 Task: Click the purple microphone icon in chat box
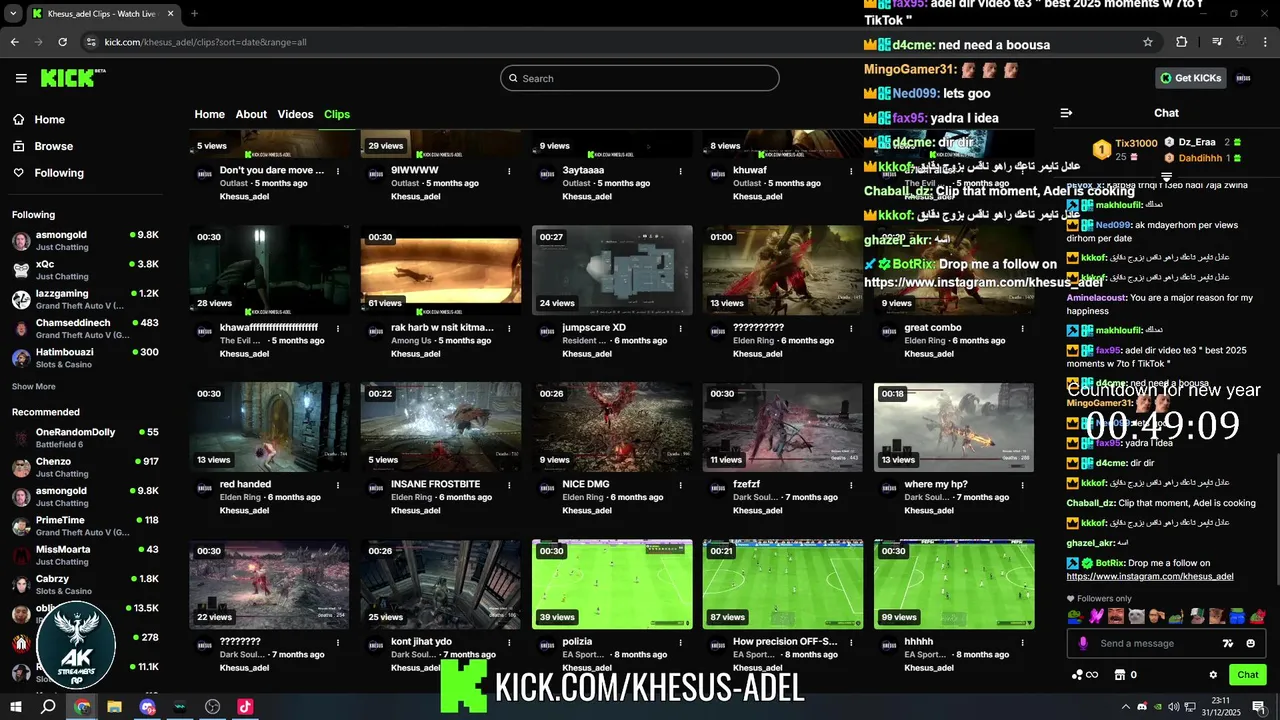tap(1082, 643)
